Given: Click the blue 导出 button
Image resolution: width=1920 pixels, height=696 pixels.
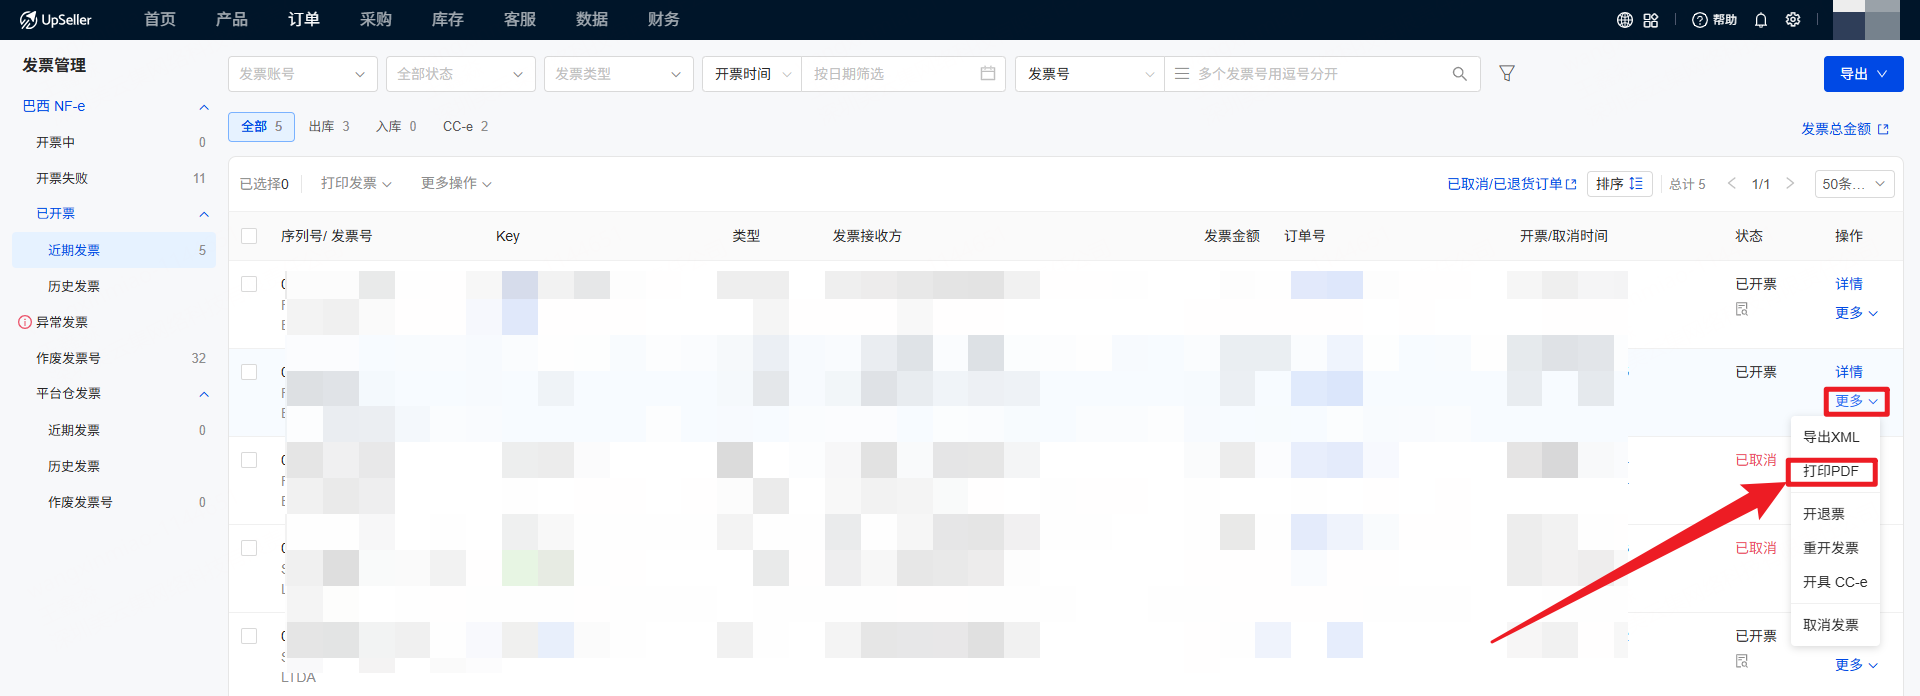Looking at the screenshot, I should (x=1863, y=74).
